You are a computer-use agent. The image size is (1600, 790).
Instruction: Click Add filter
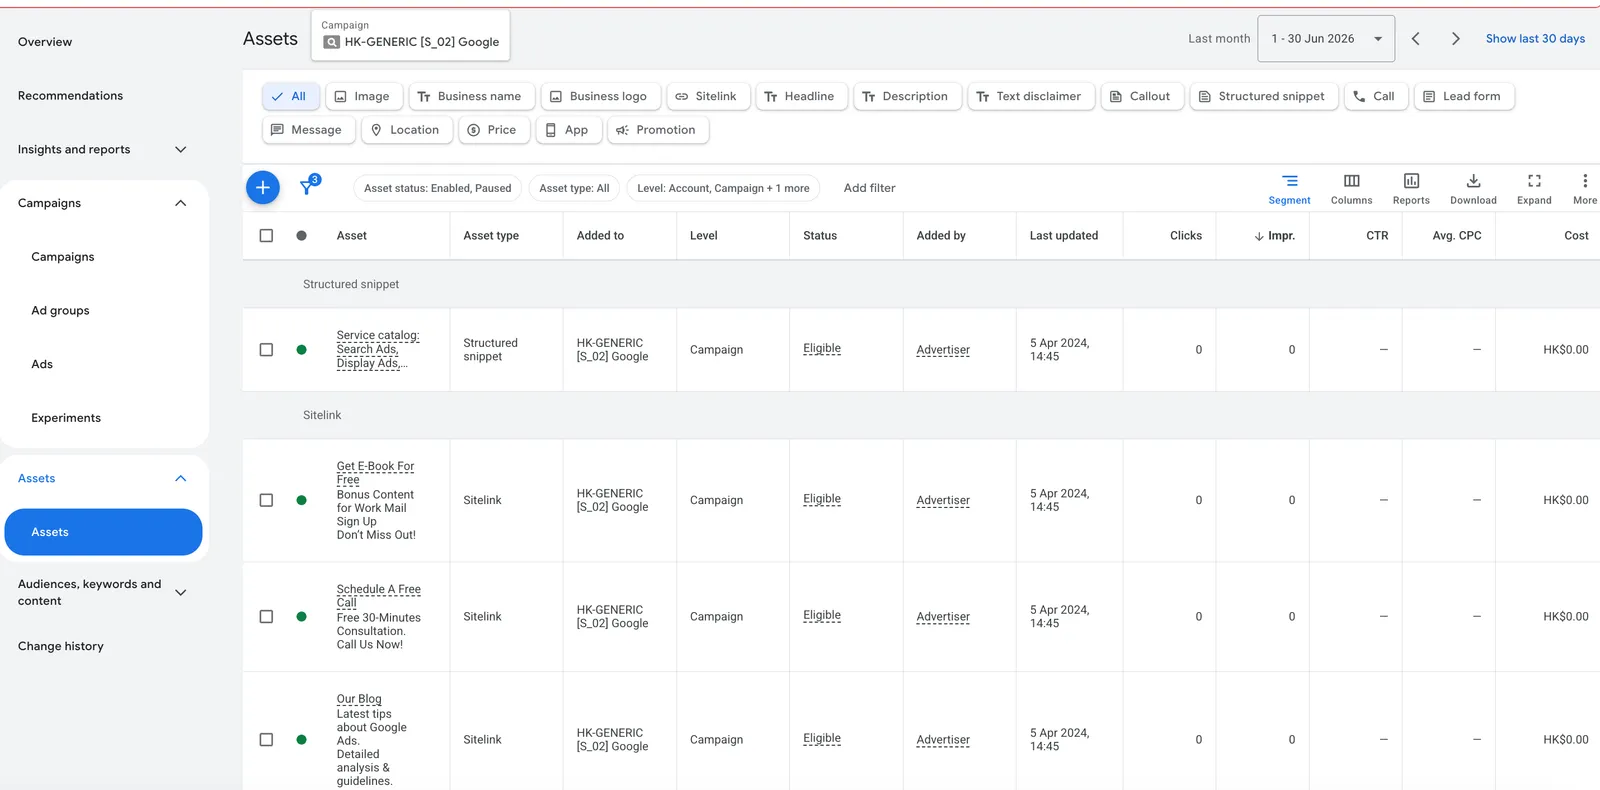point(869,188)
